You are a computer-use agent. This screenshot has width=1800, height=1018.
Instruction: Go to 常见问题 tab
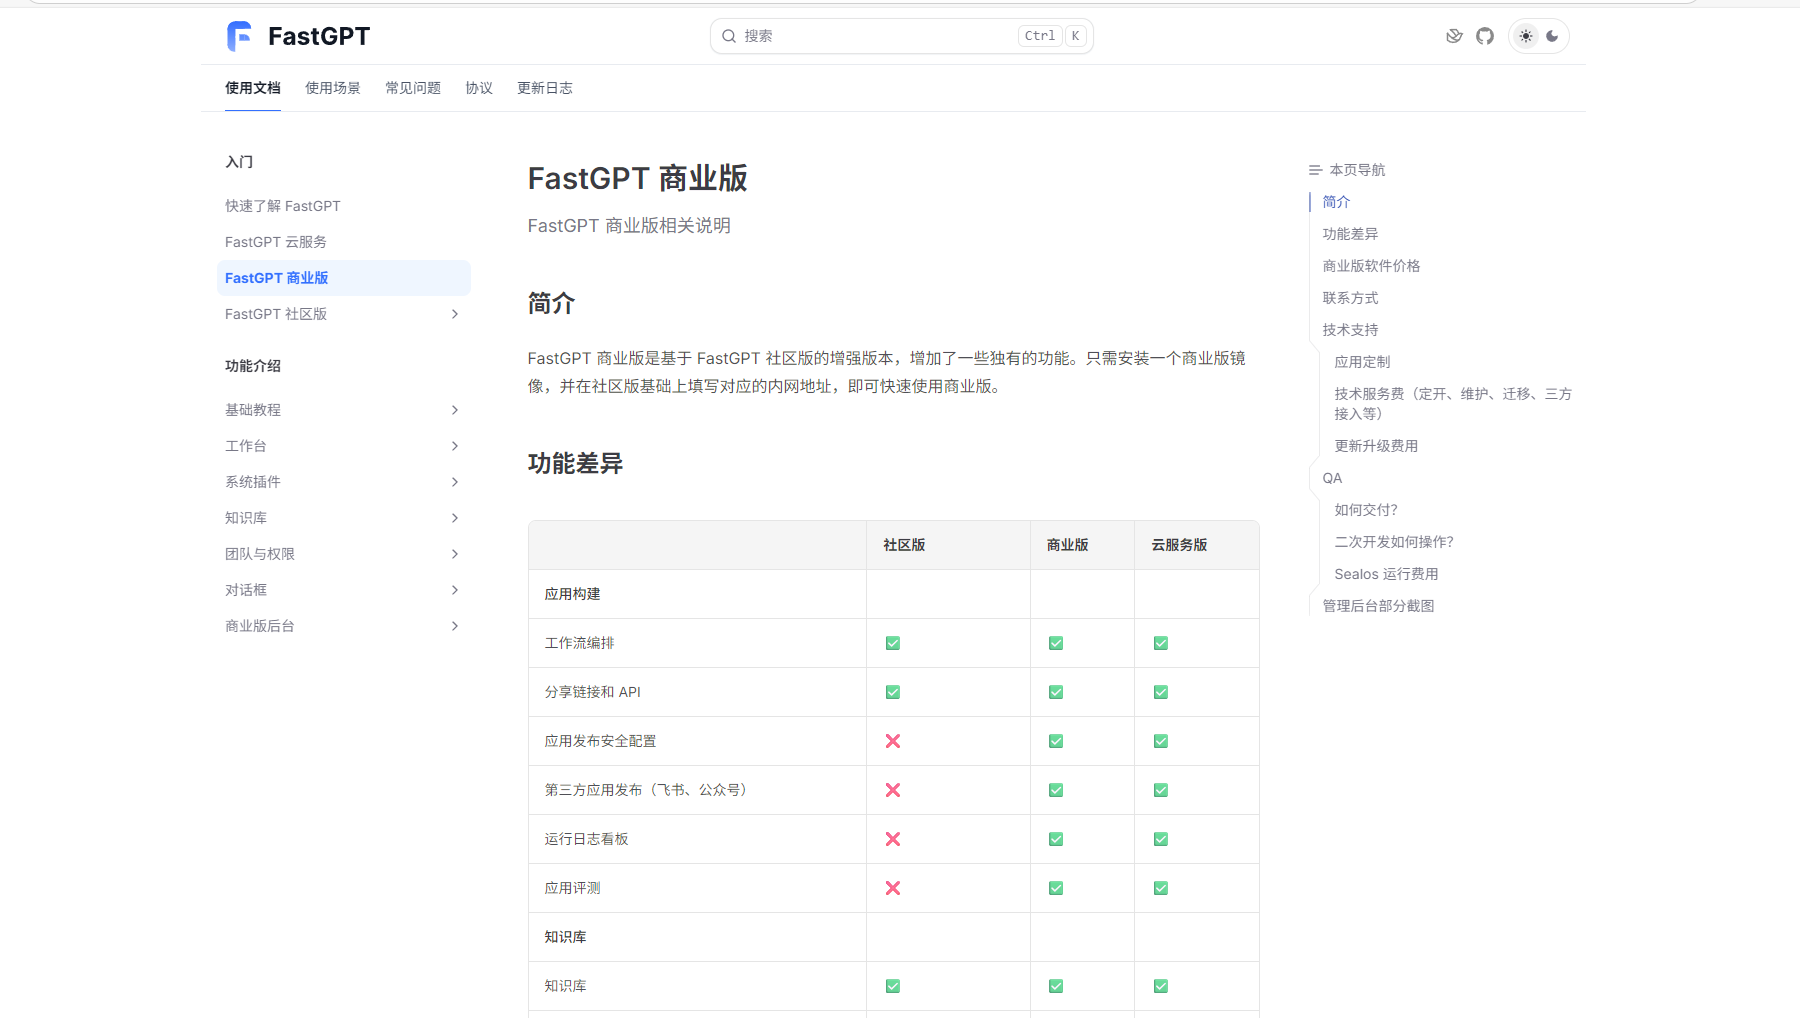pyautogui.click(x=412, y=88)
